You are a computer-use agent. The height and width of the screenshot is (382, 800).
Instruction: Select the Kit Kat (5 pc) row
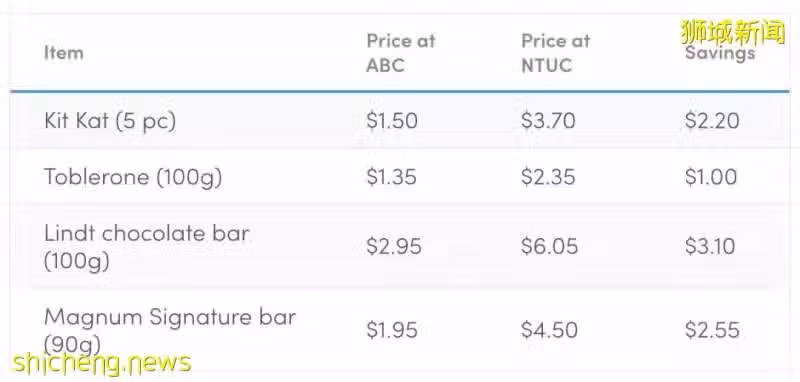(399, 121)
